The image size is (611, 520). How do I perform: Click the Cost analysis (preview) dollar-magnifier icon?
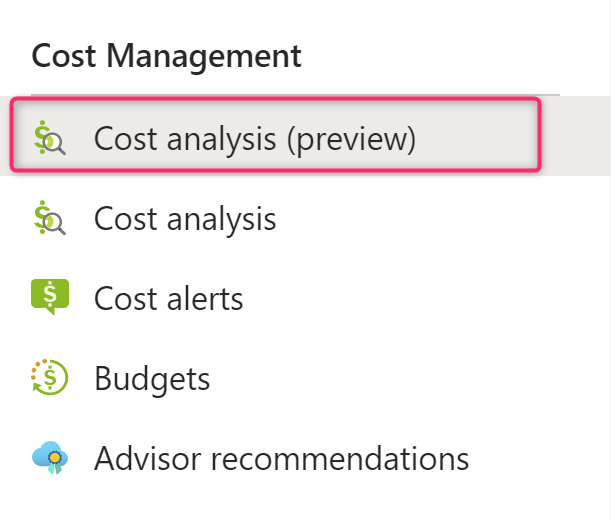(49, 139)
